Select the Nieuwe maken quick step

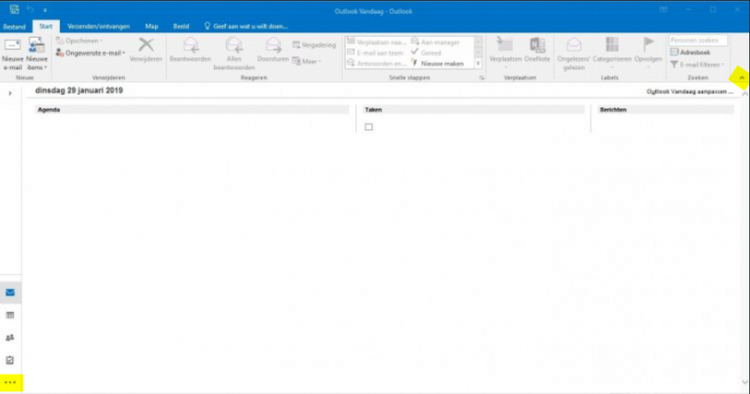tap(438, 63)
